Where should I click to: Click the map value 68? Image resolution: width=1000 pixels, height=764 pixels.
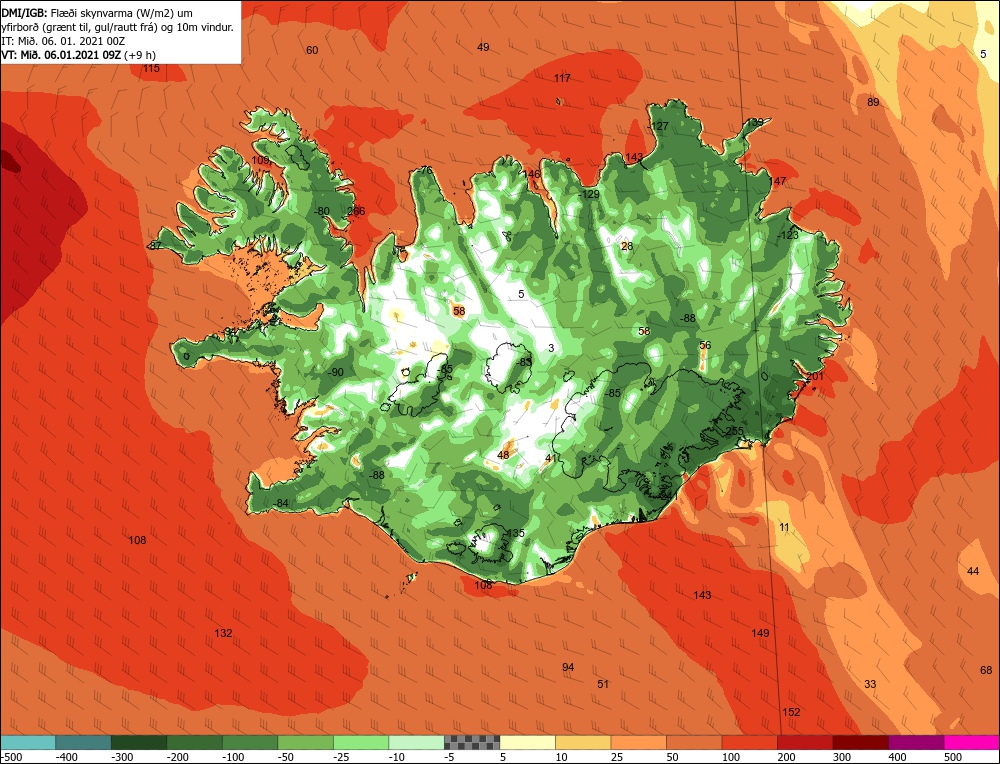tap(986, 670)
